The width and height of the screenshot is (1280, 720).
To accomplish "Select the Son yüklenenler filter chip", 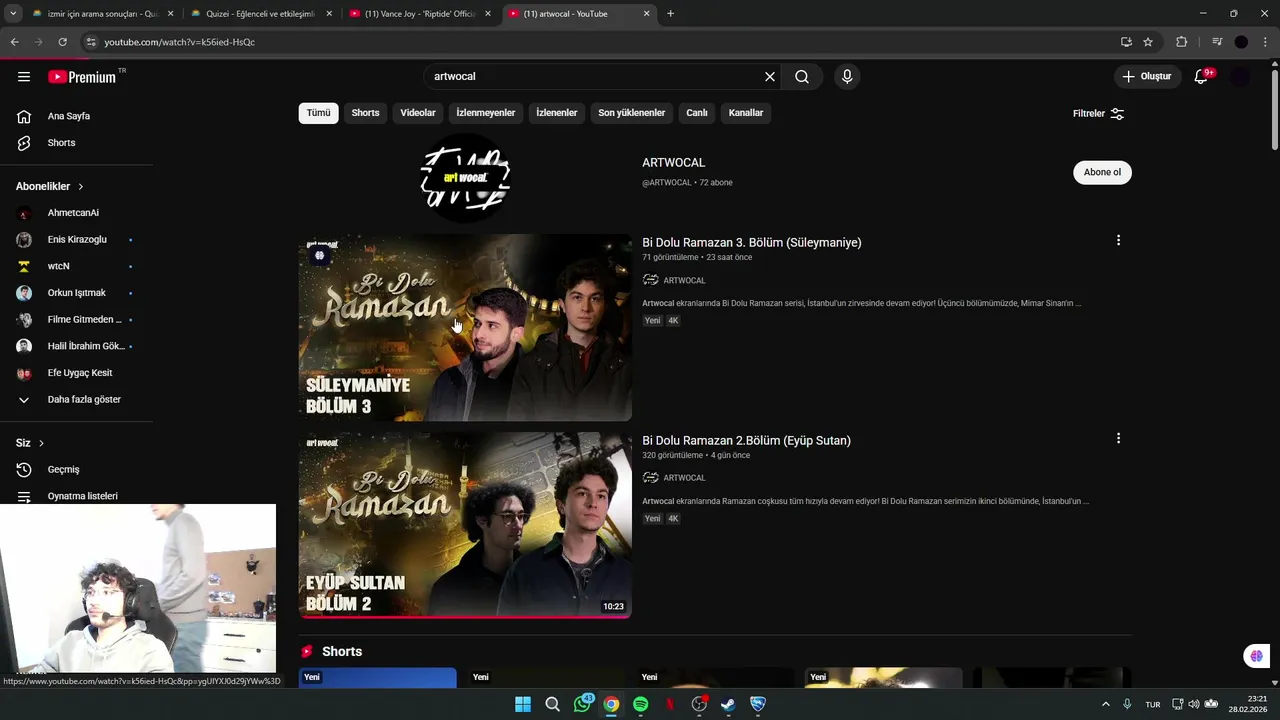I will pyautogui.click(x=632, y=113).
